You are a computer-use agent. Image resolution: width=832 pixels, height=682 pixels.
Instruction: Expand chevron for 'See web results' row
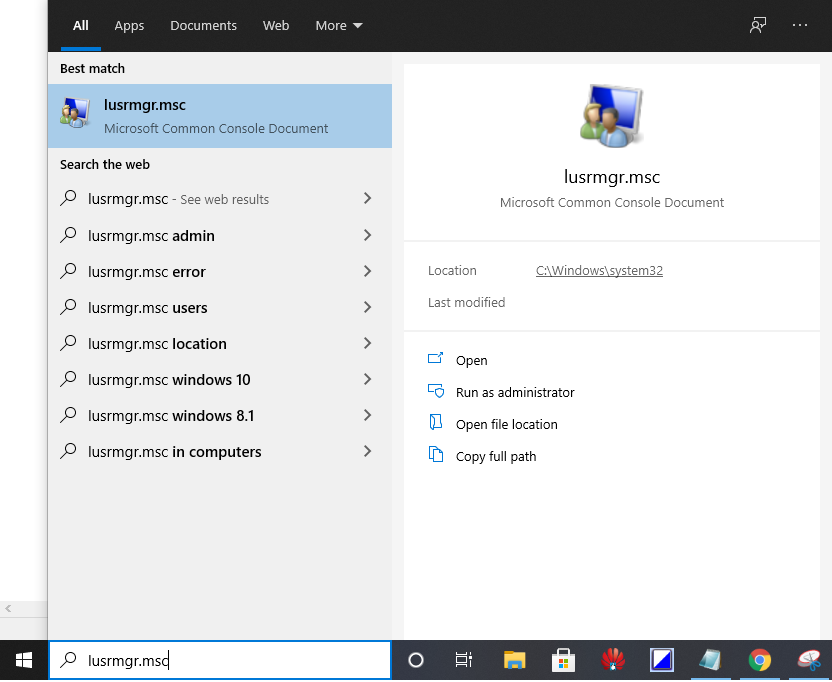coord(367,198)
